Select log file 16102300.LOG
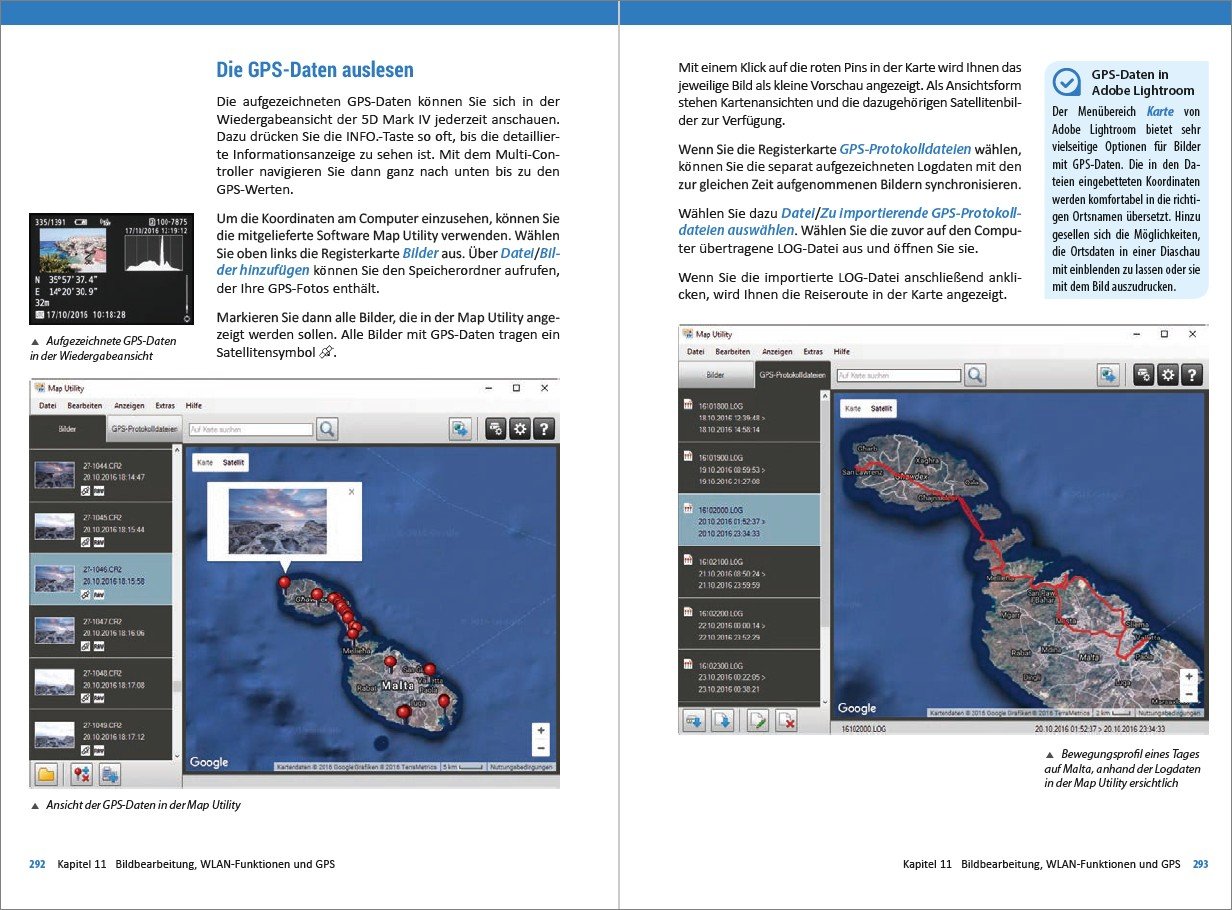The image size is (1232, 910). pyautogui.click(x=749, y=676)
